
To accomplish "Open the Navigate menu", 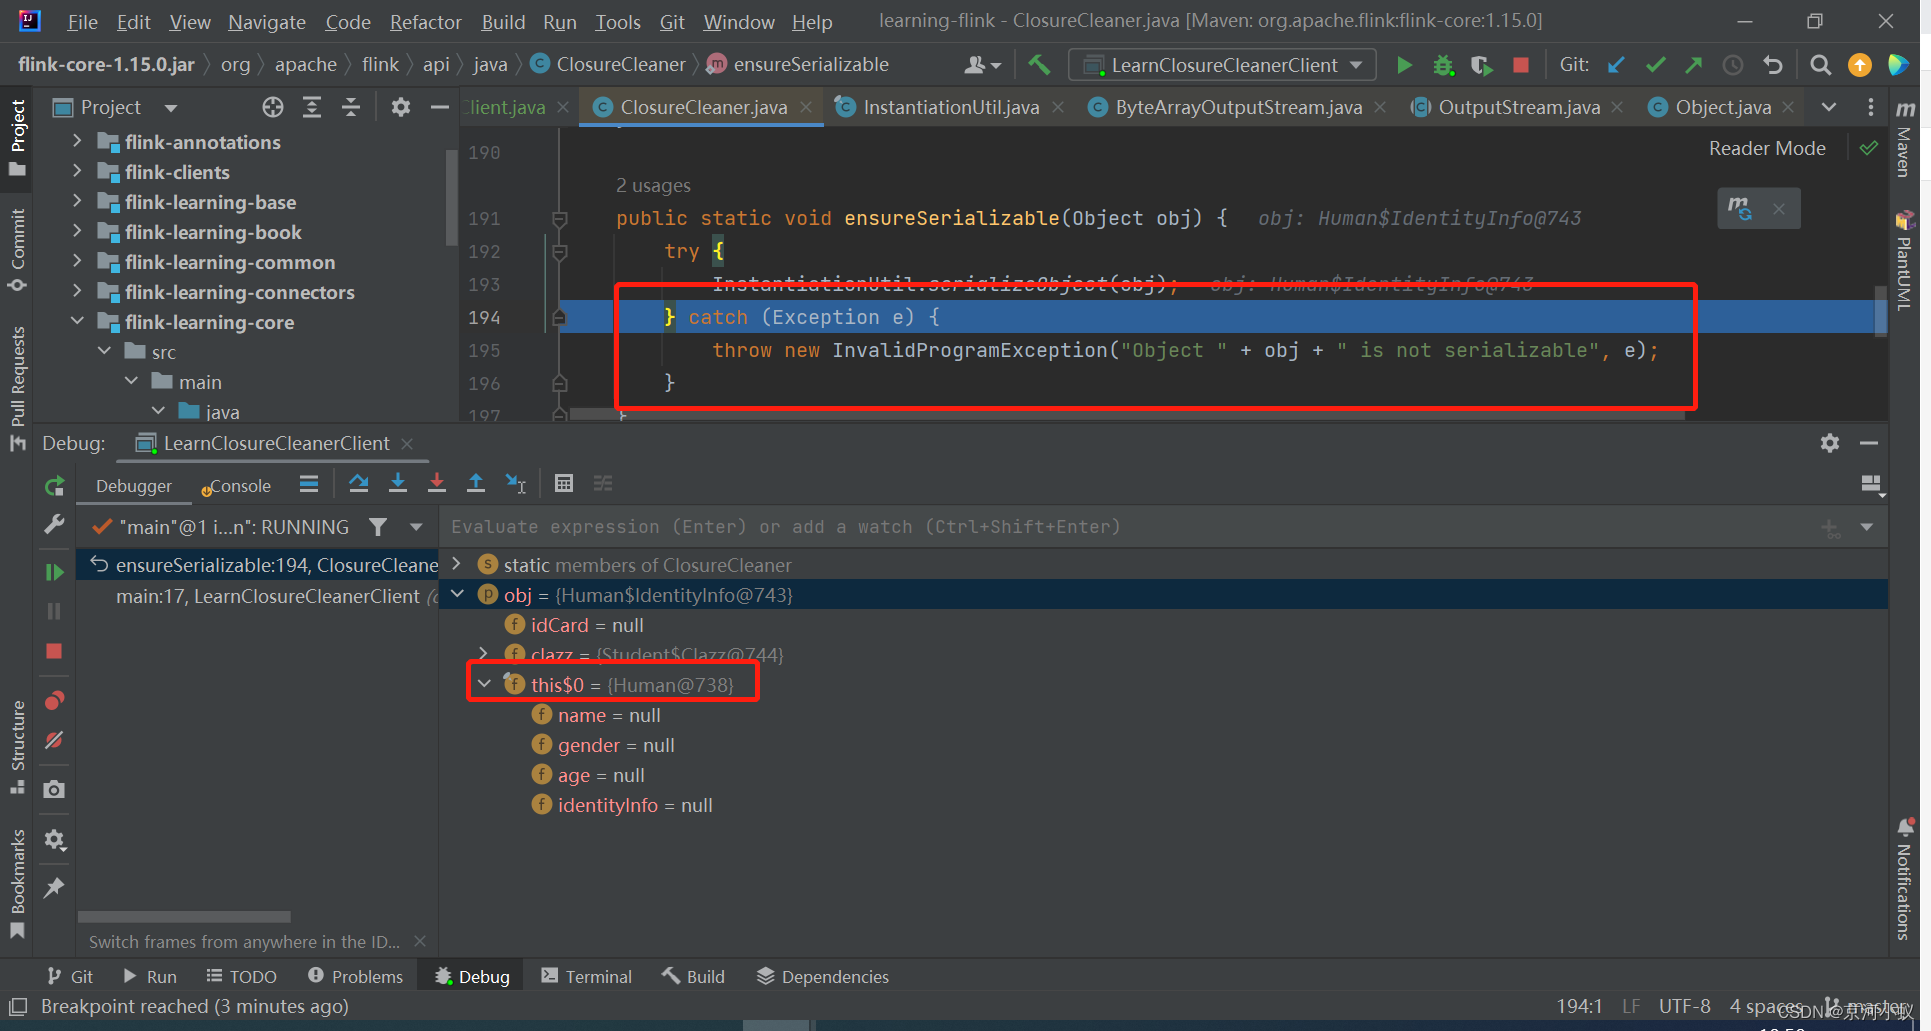I will tap(267, 22).
